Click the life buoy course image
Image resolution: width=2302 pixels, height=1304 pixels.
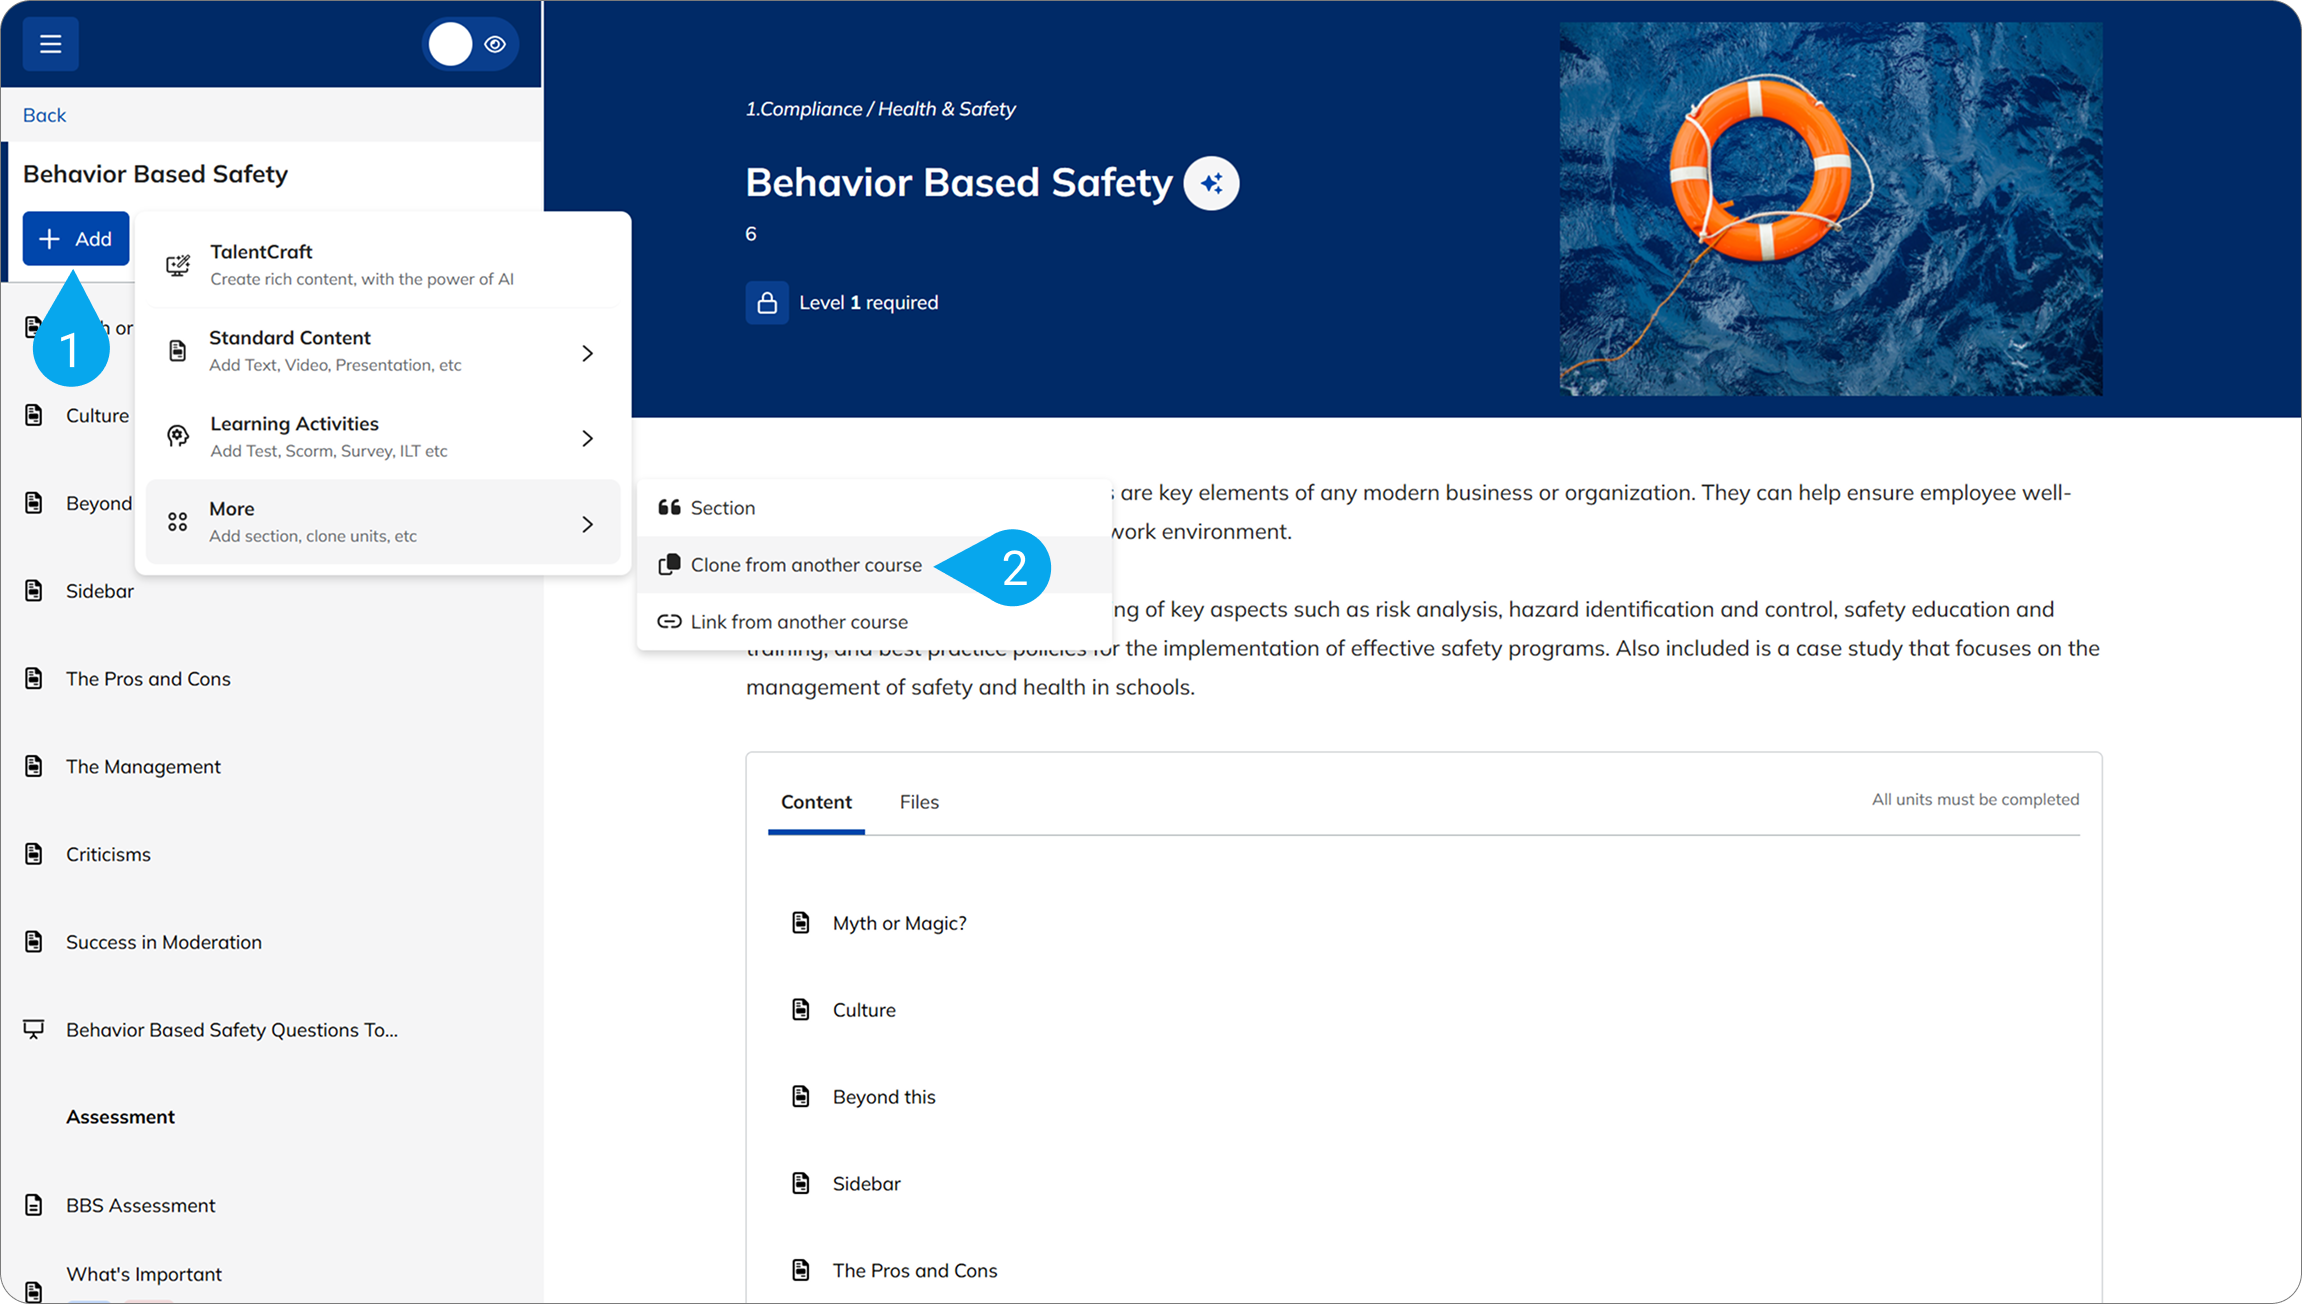coord(1830,209)
